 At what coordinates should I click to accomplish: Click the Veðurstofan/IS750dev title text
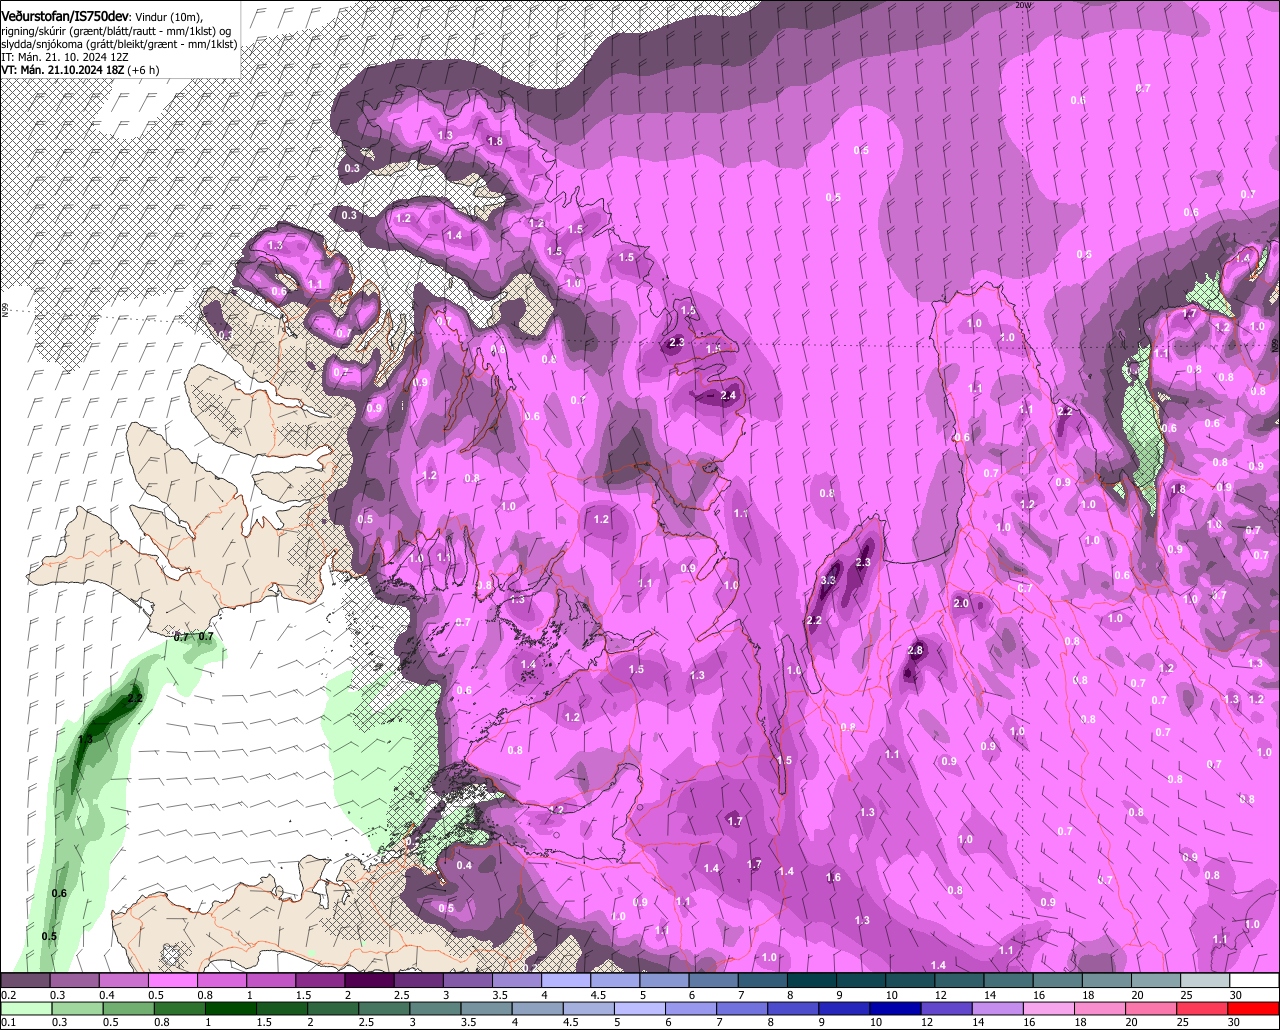(64, 16)
